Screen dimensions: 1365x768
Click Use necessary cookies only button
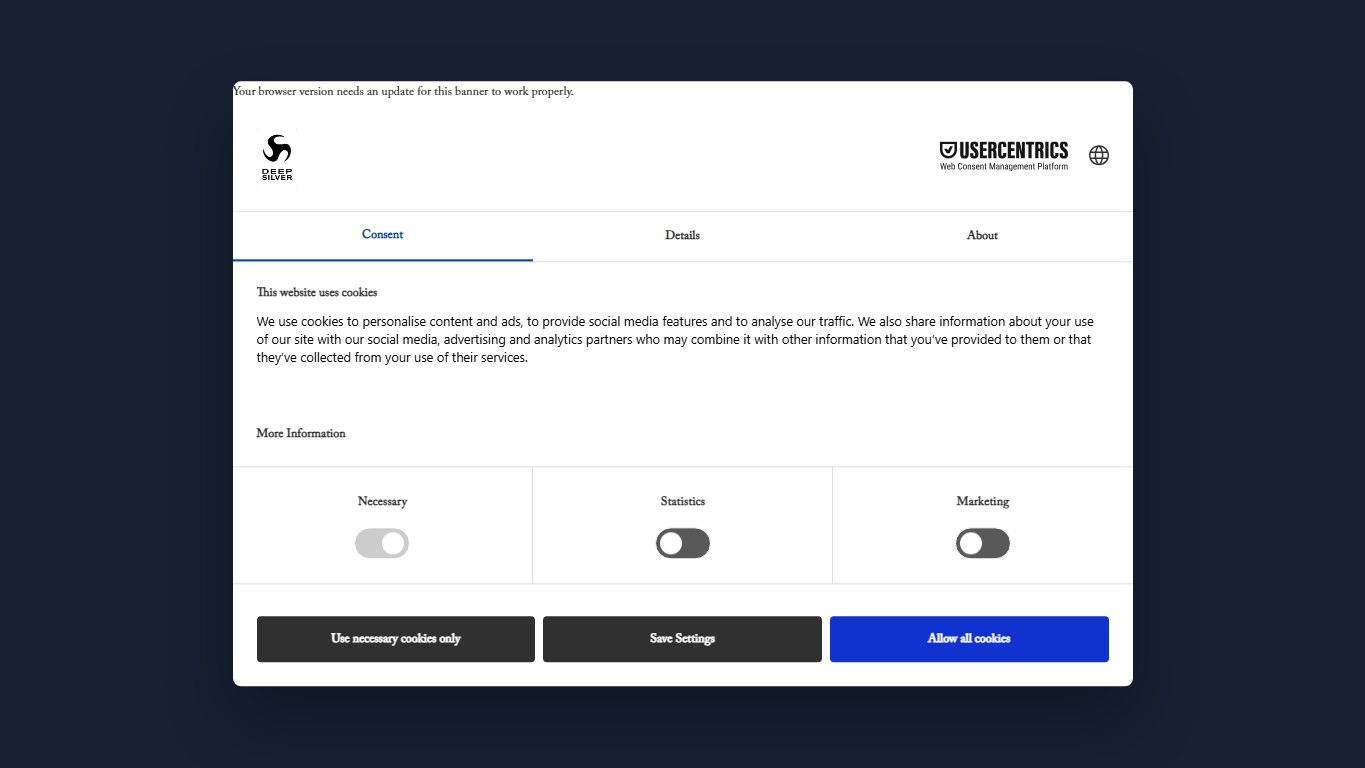396,639
